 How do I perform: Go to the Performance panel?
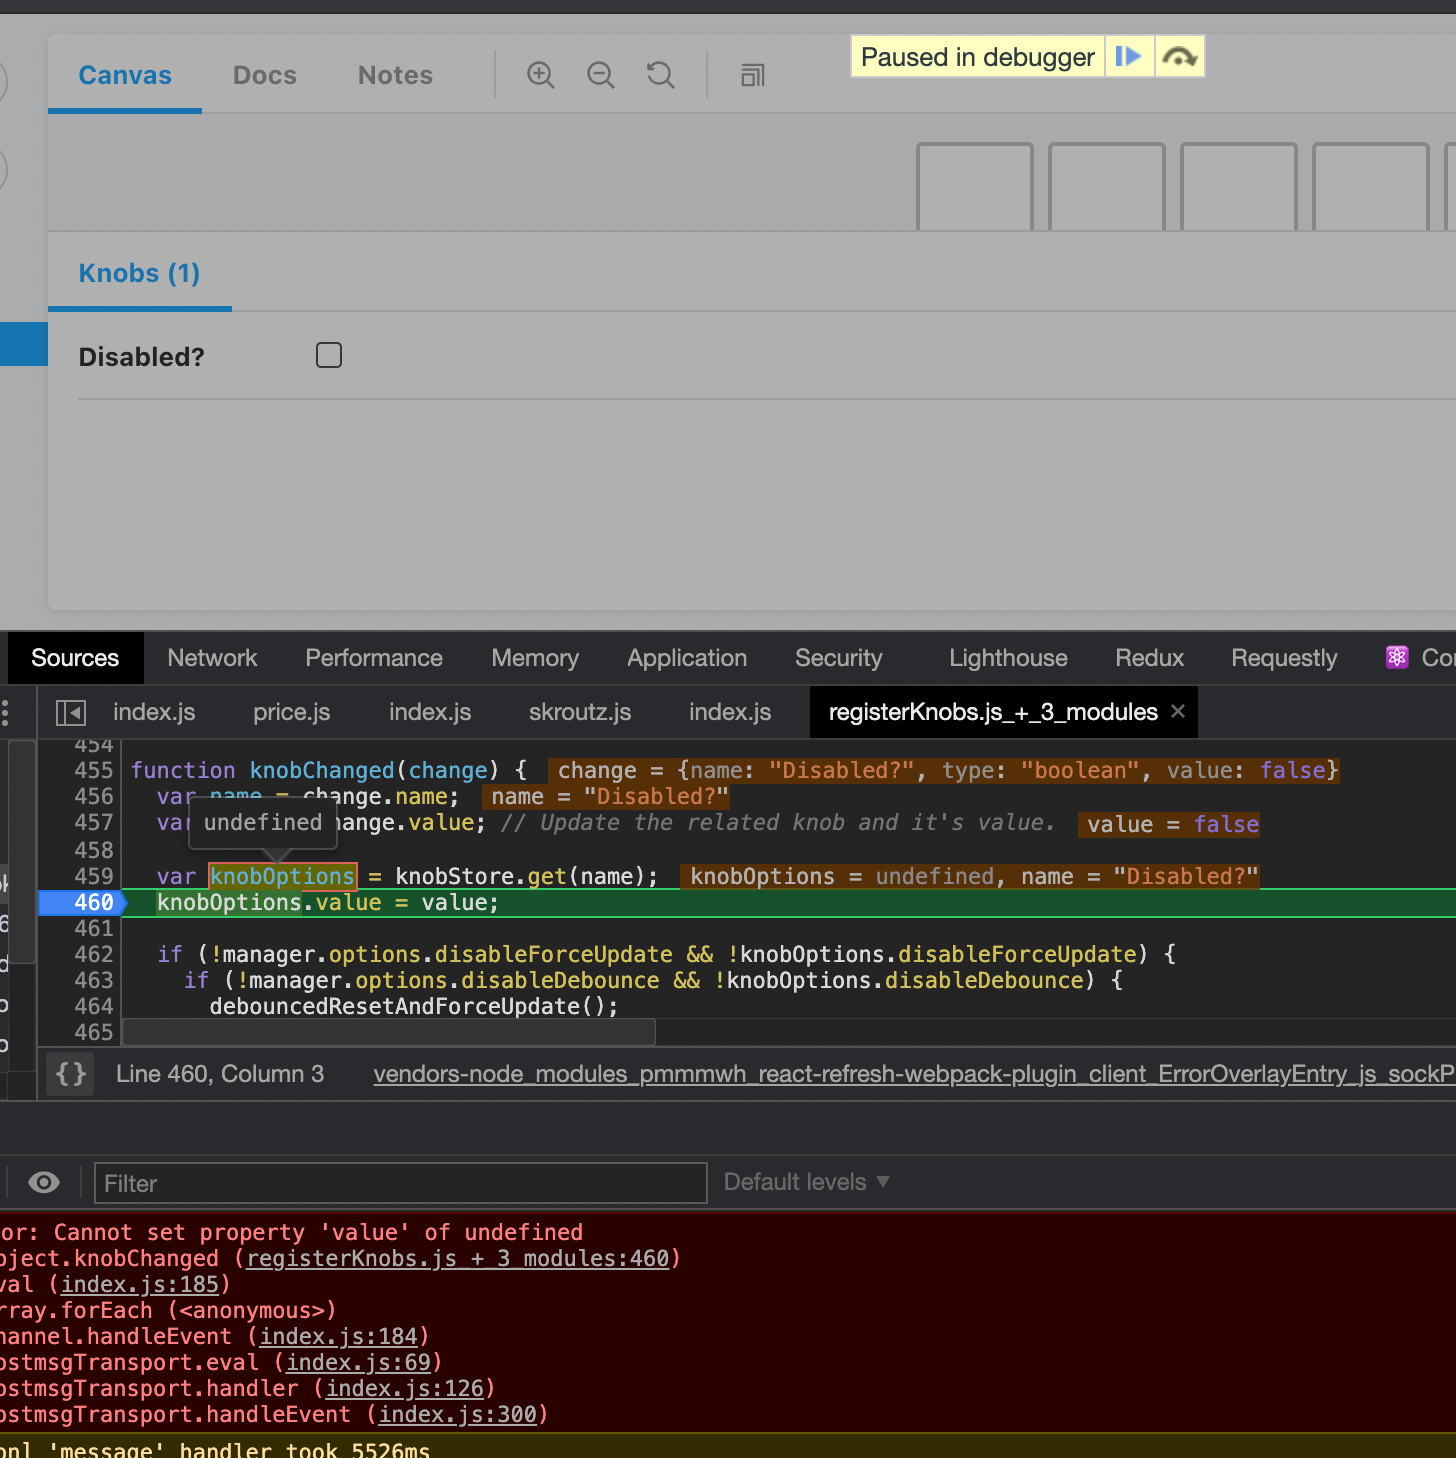click(374, 658)
